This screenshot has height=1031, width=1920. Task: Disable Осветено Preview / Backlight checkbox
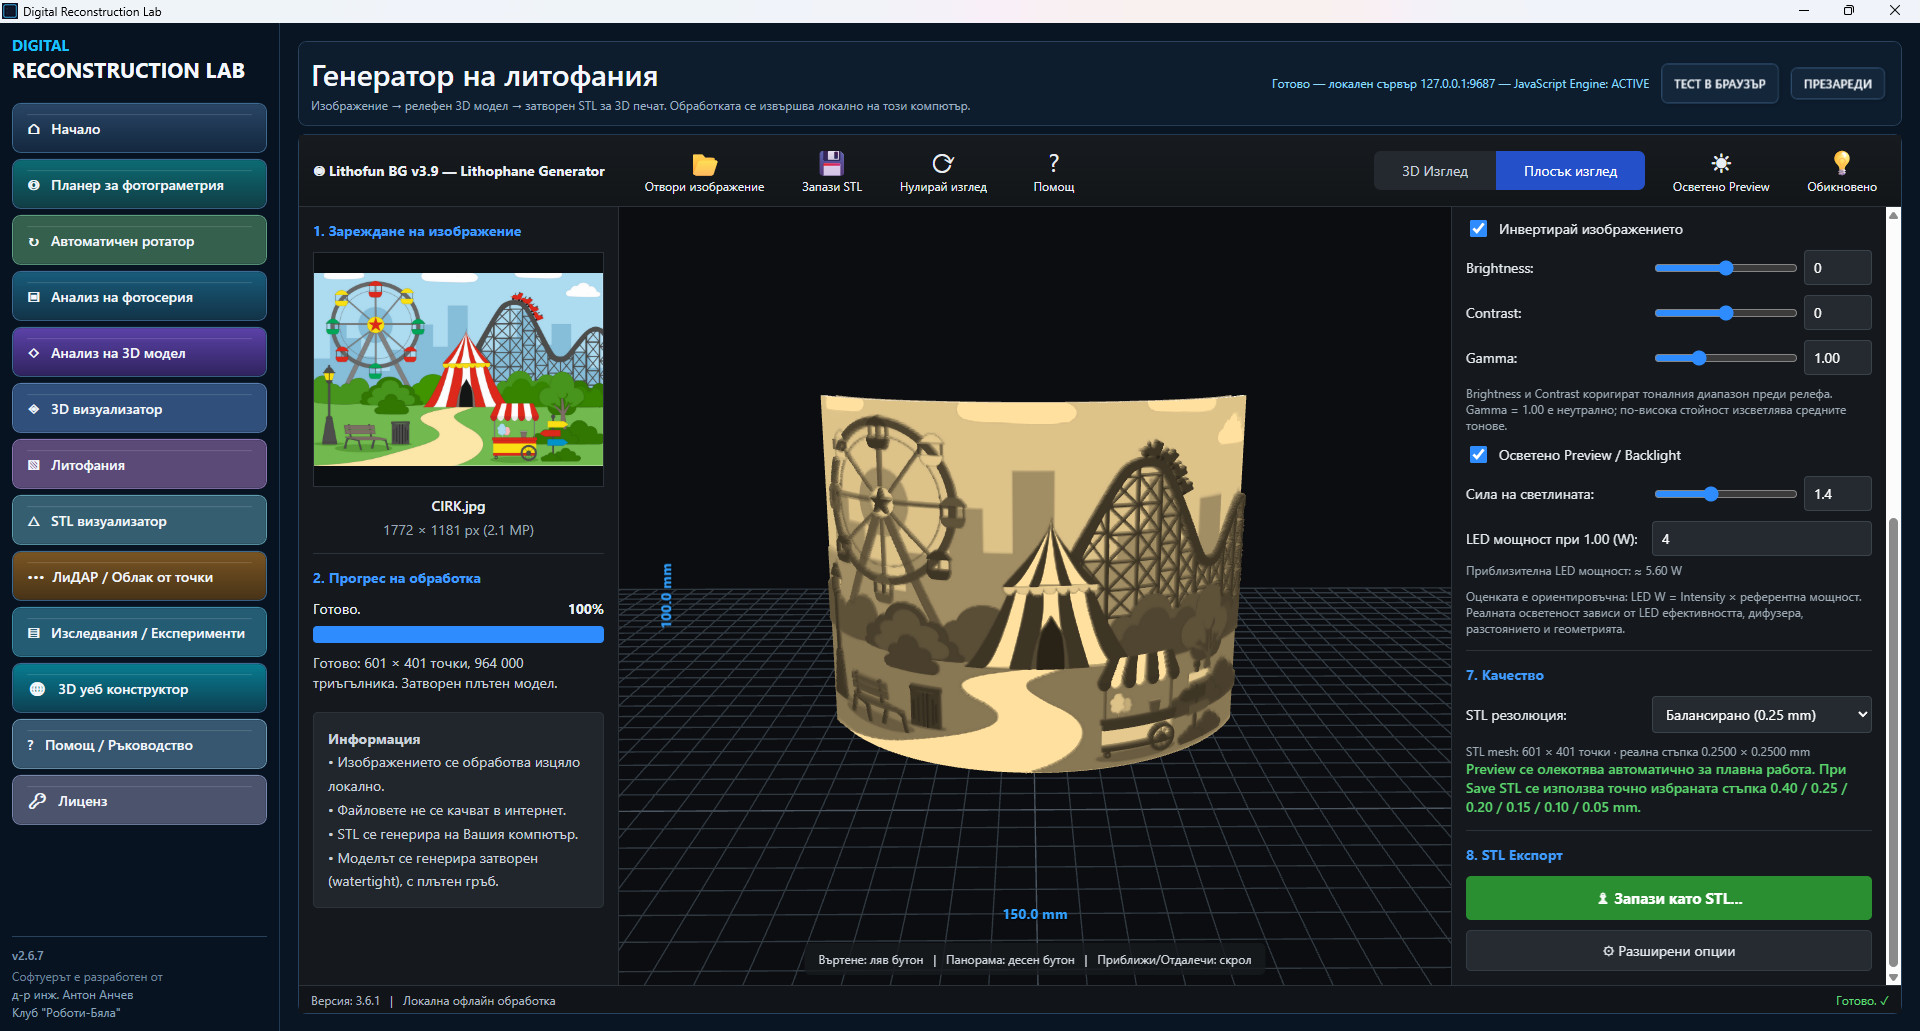point(1478,455)
